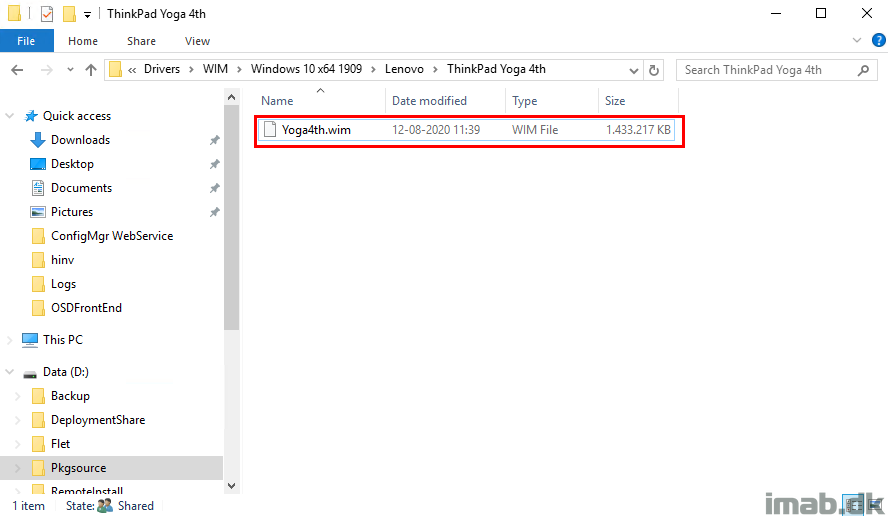Click the pin icon next to Documents

tap(215, 188)
